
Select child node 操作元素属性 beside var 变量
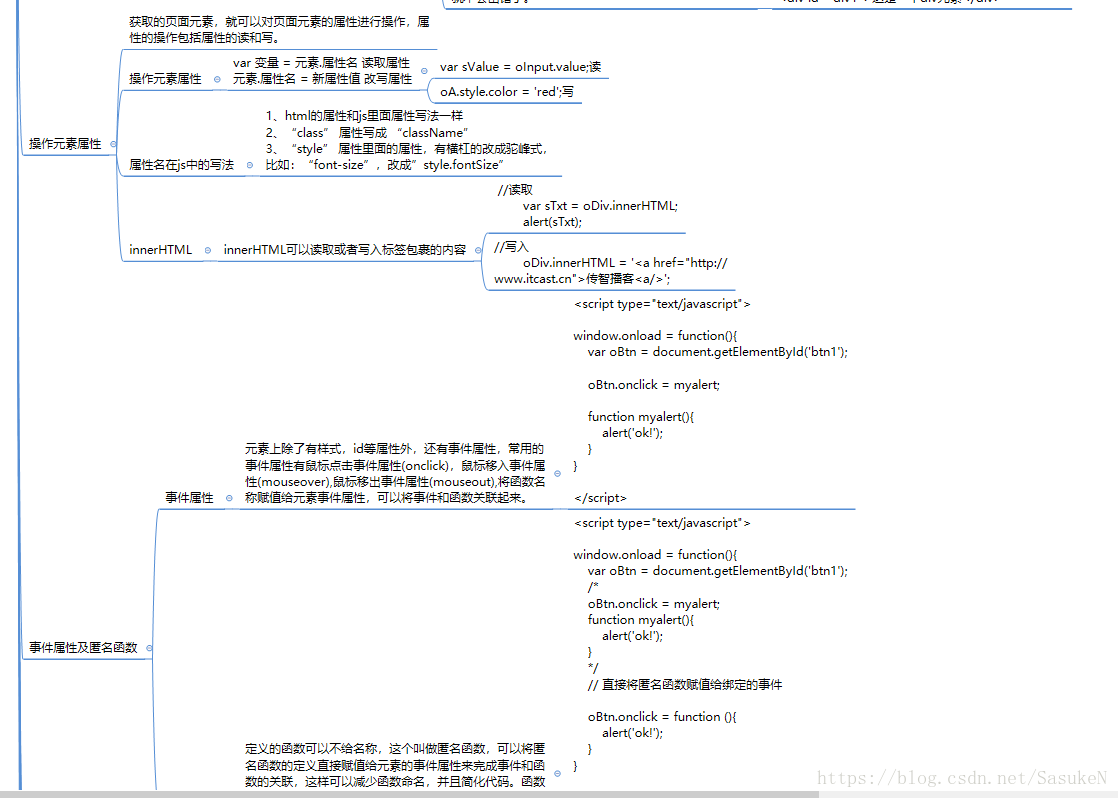165,78
